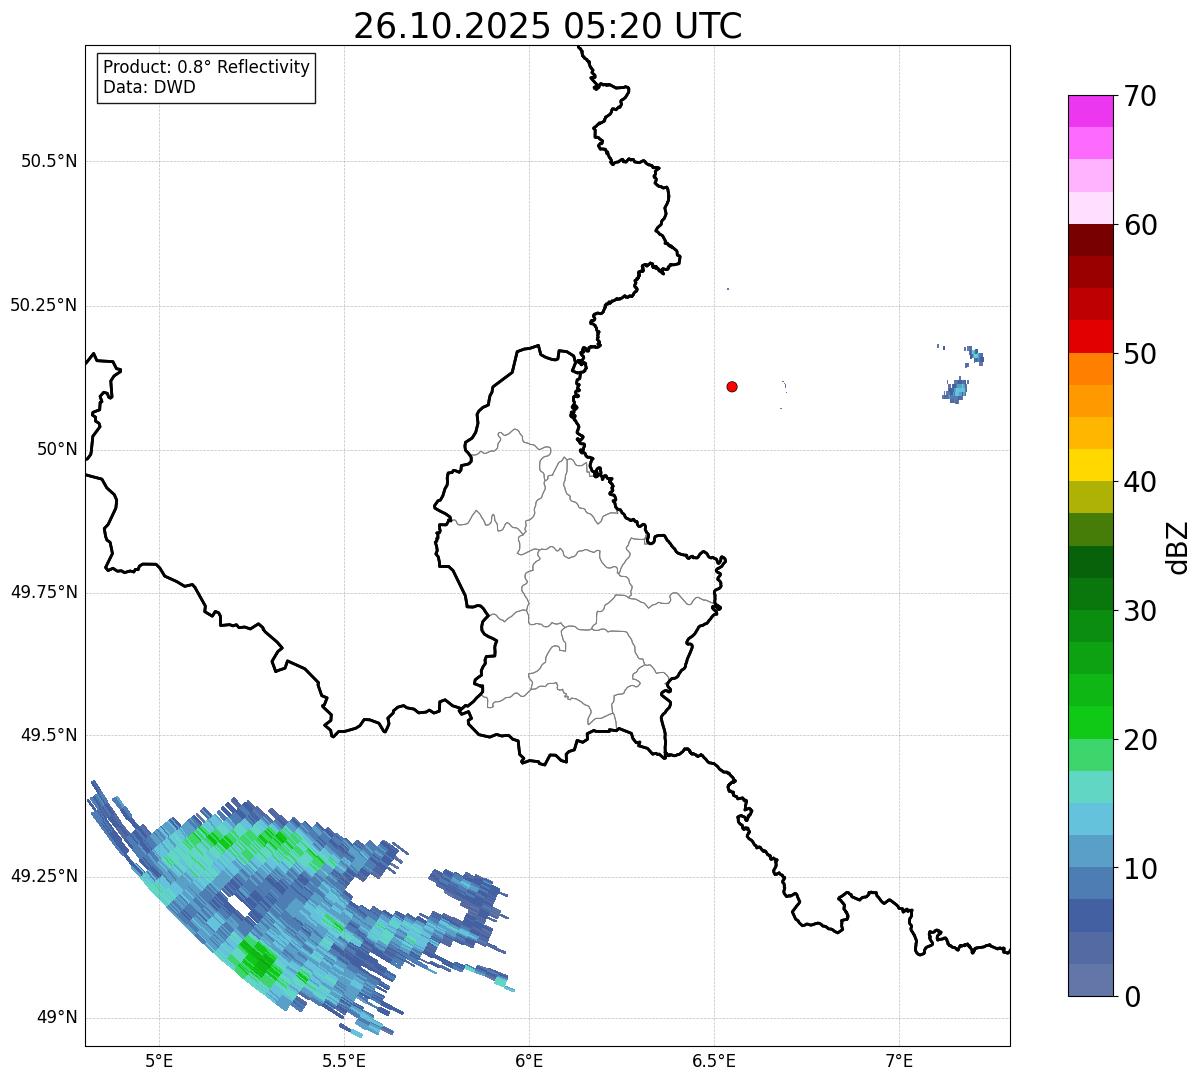This screenshot has height=1081, width=1202.
Task: Click the 50.5°N latitude label
Action: [x=49, y=161]
